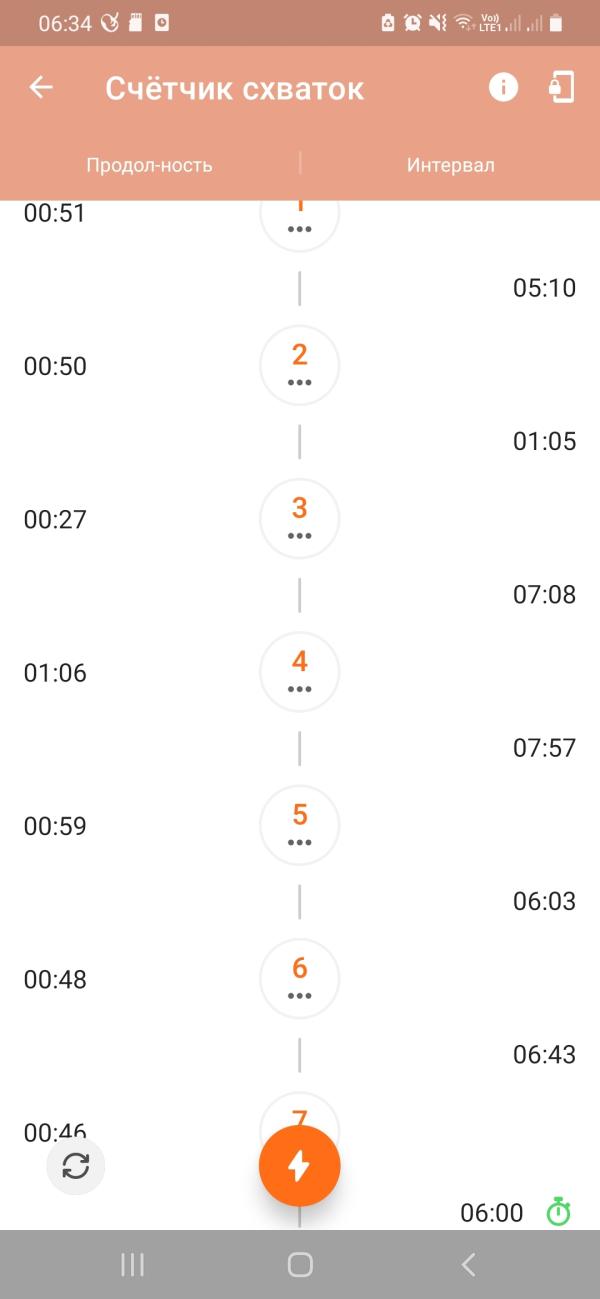Tap the Android navigation back chevron
This screenshot has width=600, height=1299.
coord(468,1265)
